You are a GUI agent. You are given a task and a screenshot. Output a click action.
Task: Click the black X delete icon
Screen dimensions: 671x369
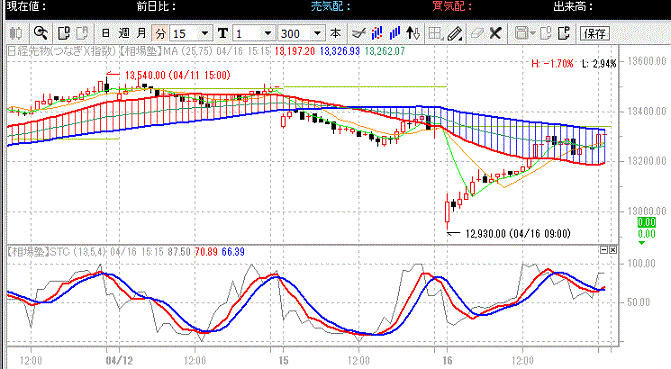pos(496,33)
